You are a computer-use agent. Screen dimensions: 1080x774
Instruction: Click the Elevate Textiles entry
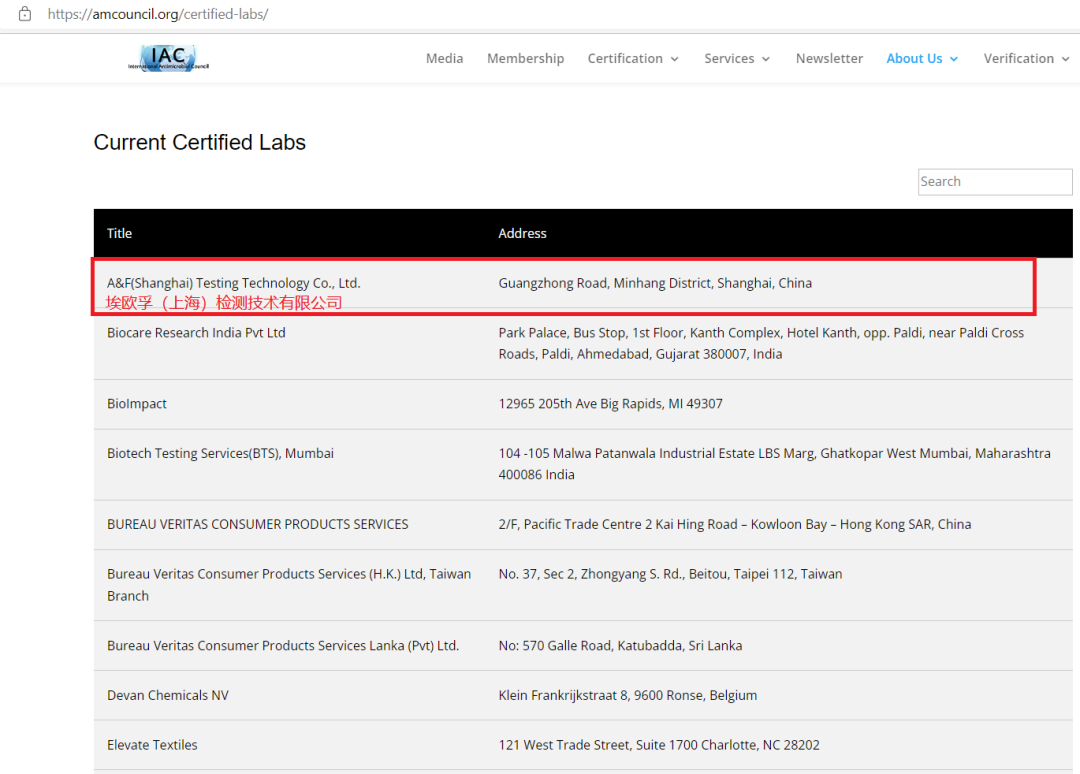(152, 745)
